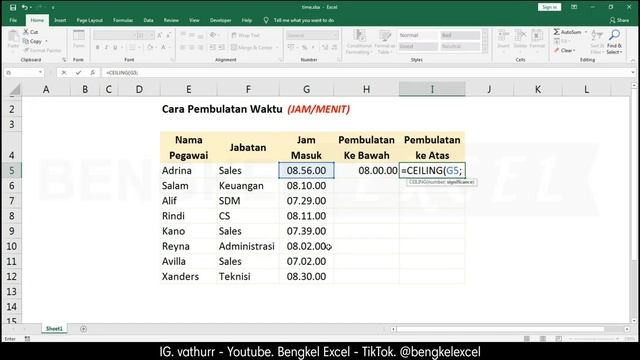The height and width of the screenshot is (360, 640).
Task: Switch to the Page Layout tab
Action: tap(89, 20)
